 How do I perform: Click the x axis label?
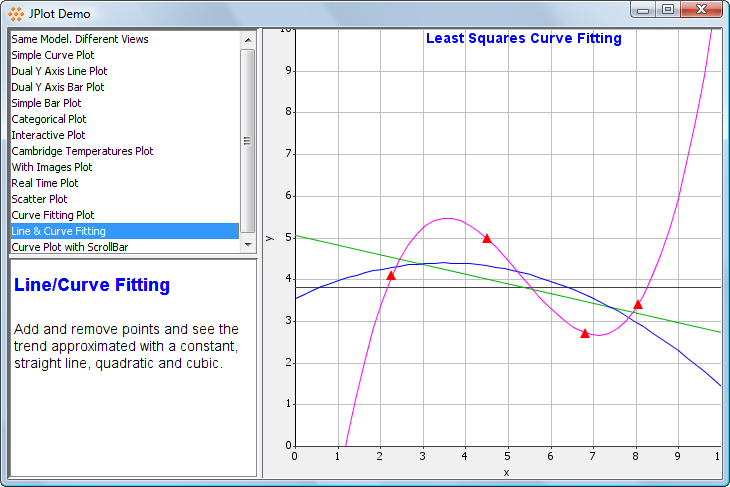pyautogui.click(x=507, y=473)
